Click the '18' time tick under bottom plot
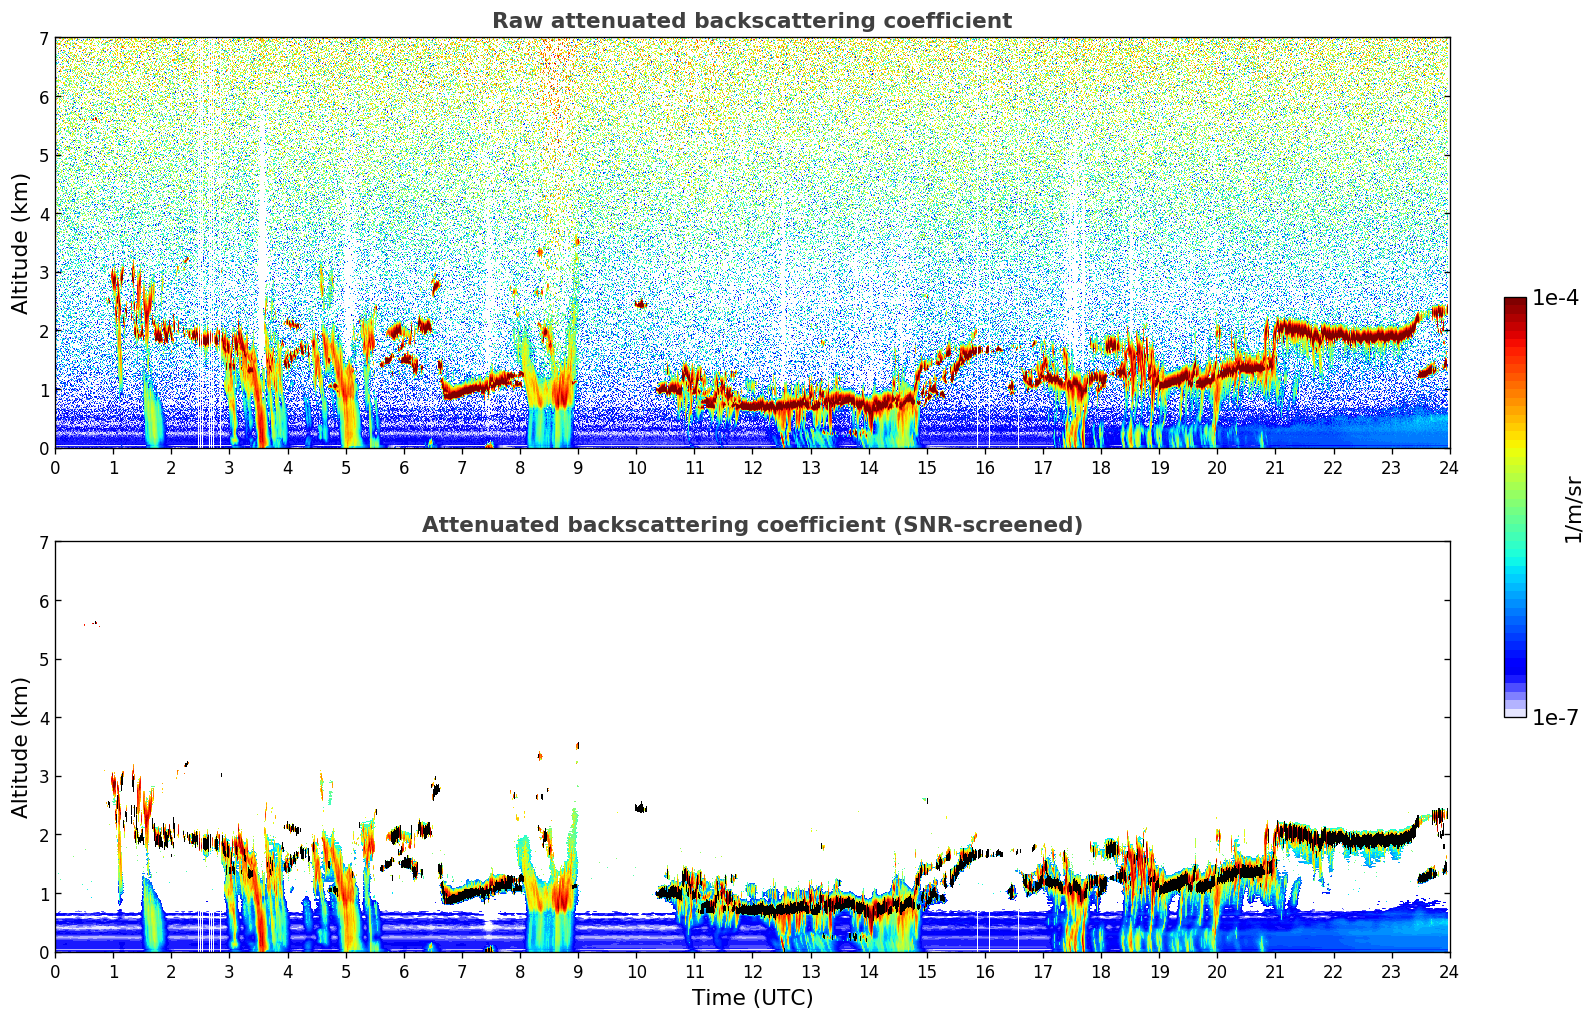The height and width of the screenshot is (1020, 1595). [x=1100, y=971]
